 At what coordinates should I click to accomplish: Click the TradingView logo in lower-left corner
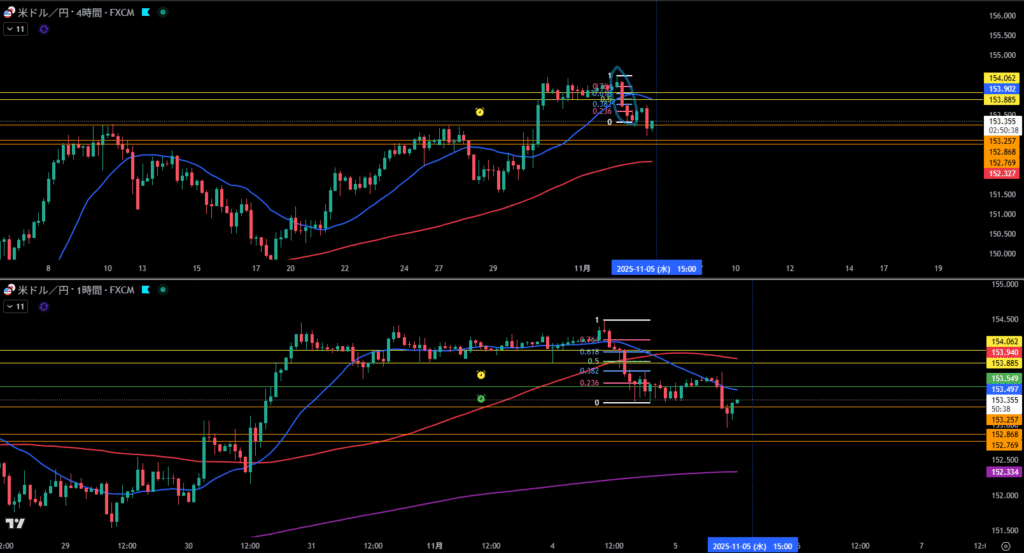[x=16, y=523]
